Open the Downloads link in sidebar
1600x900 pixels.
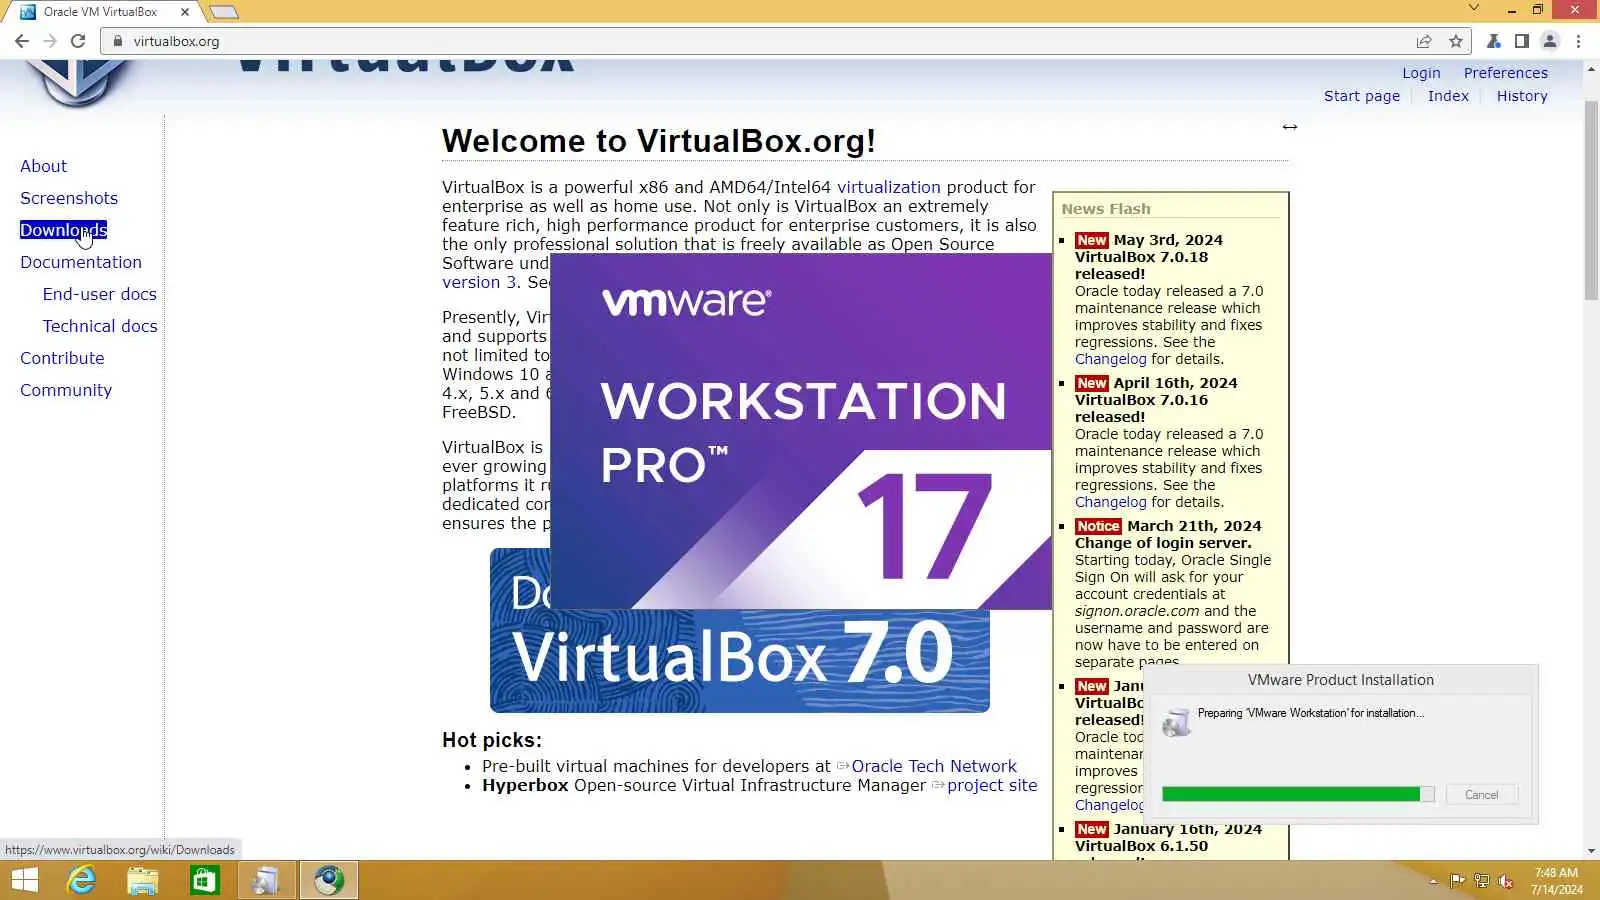point(63,230)
